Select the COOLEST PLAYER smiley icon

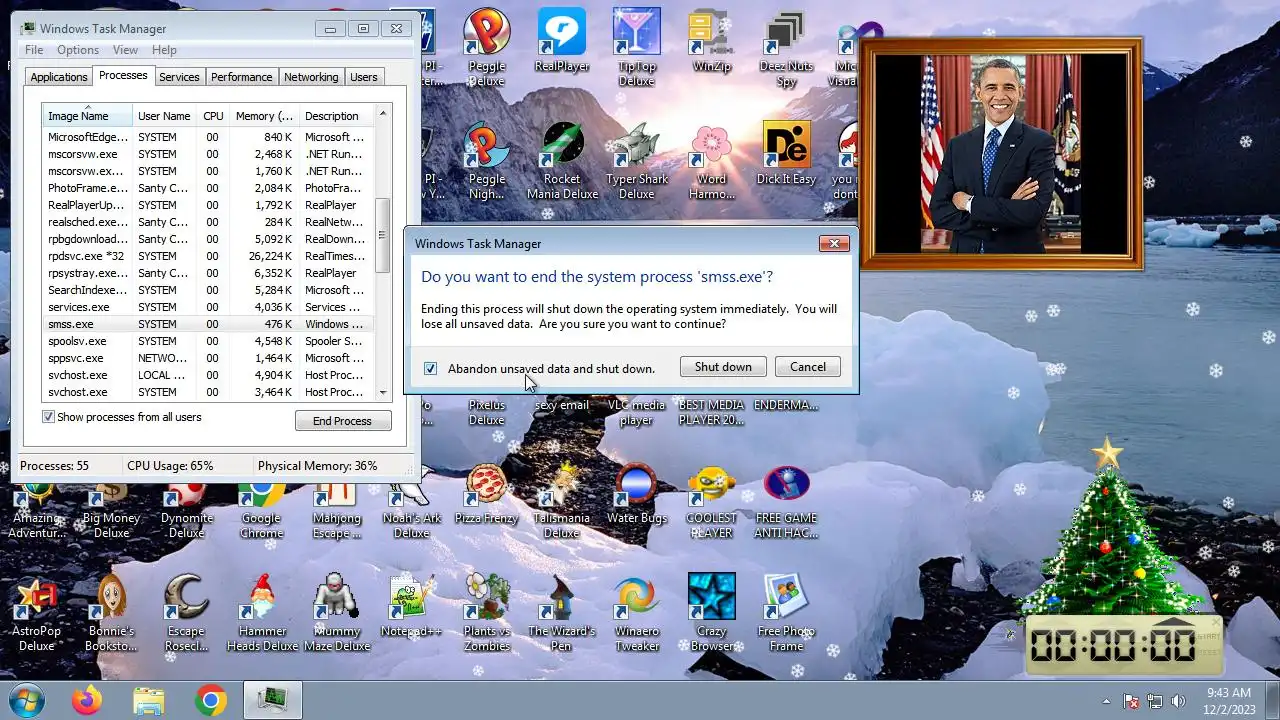tap(712, 500)
